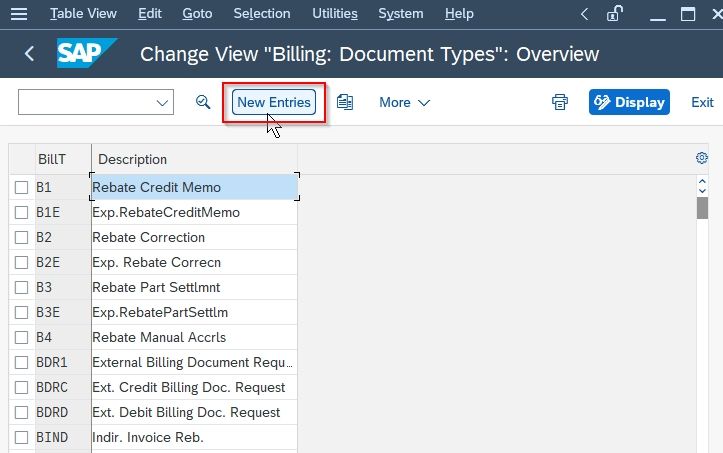Click the lock icon in the title bar
Image resolution: width=723 pixels, height=453 pixels.
(x=614, y=14)
